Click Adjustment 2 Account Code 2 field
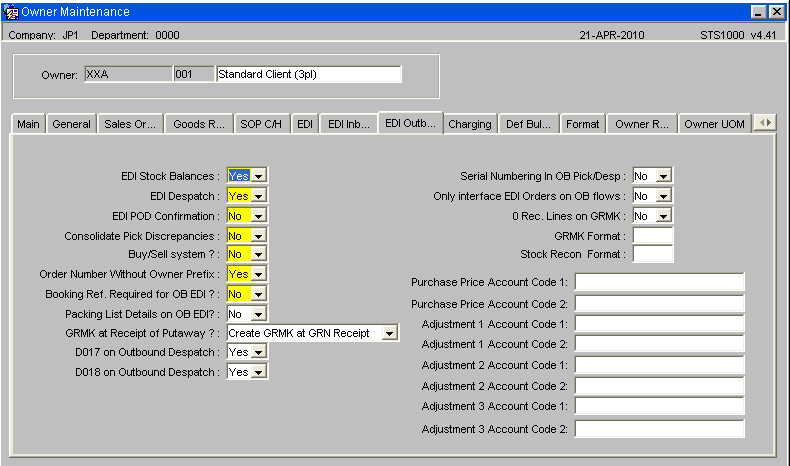Viewport: 790px width, 466px height. [660, 386]
